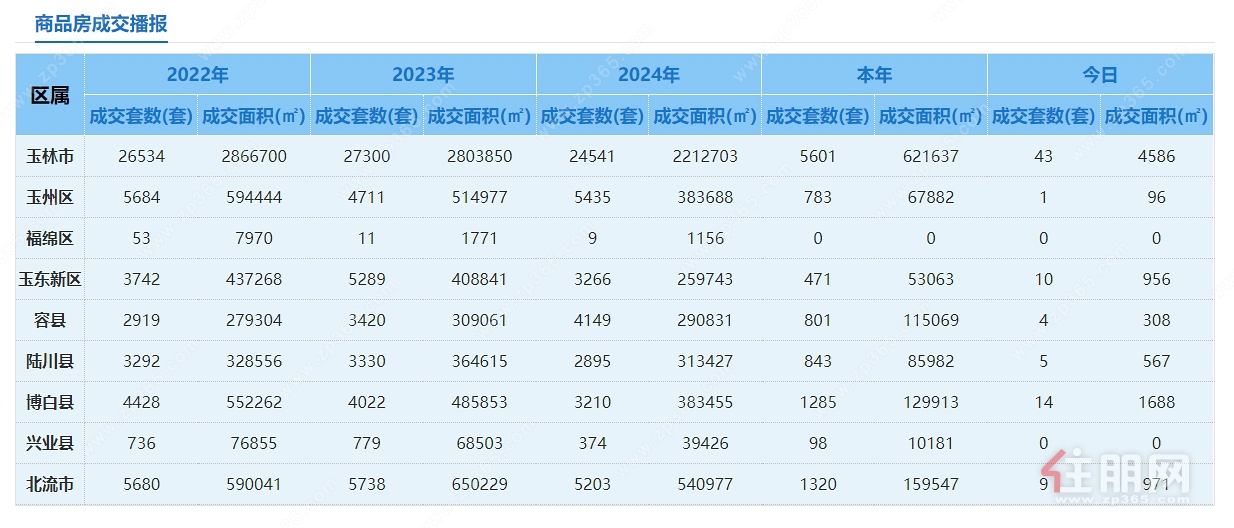Click the 2022年 column group header
The height and width of the screenshot is (528, 1234).
198,75
